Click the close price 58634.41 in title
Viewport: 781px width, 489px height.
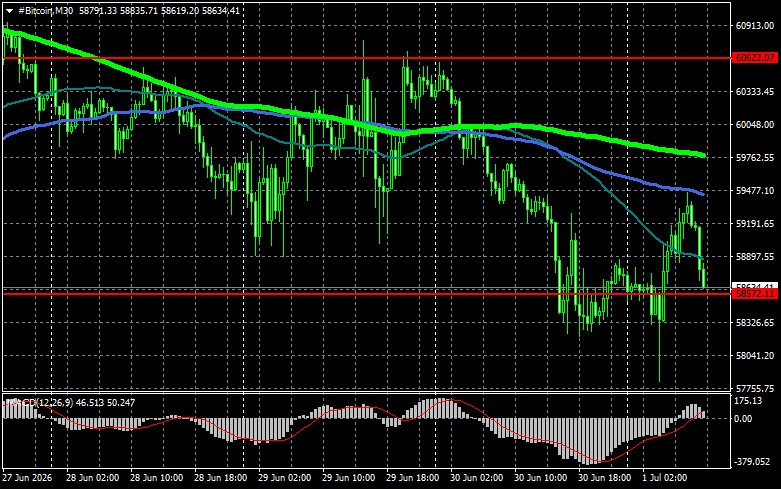pyautogui.click(x=221, y=11)
